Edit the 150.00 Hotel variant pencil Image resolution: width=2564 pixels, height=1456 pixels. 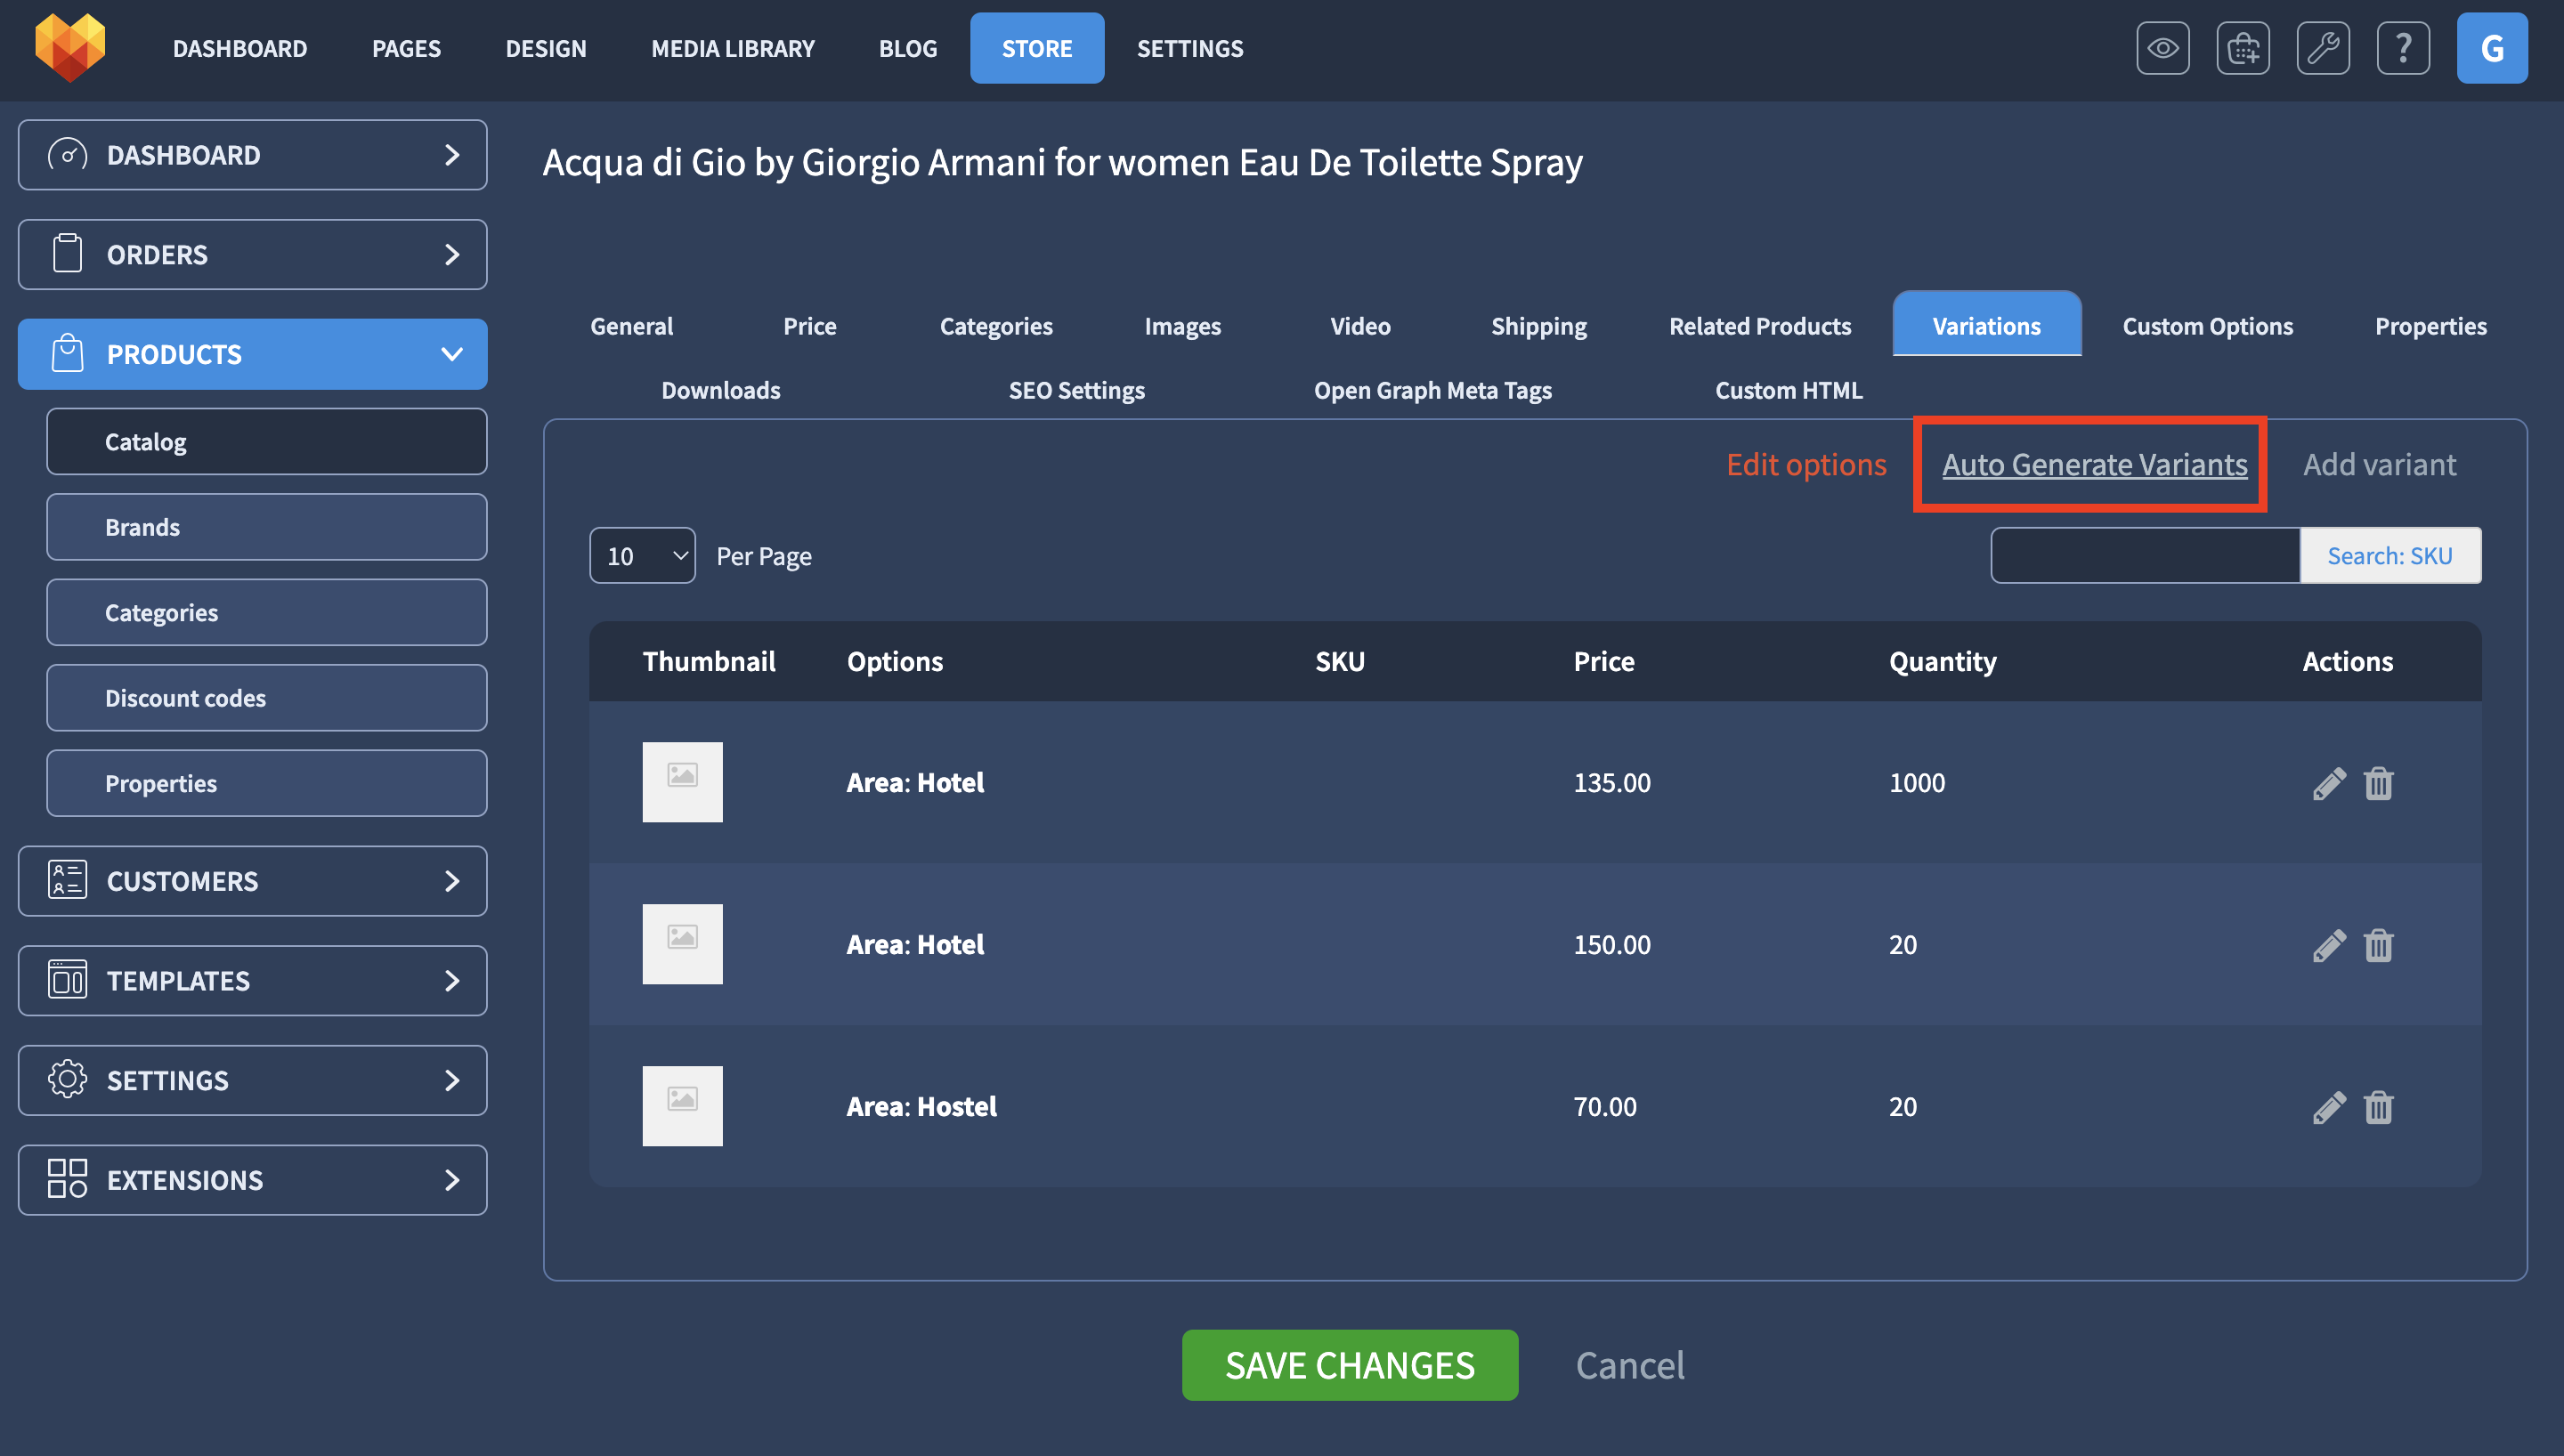coord(2328,945)
